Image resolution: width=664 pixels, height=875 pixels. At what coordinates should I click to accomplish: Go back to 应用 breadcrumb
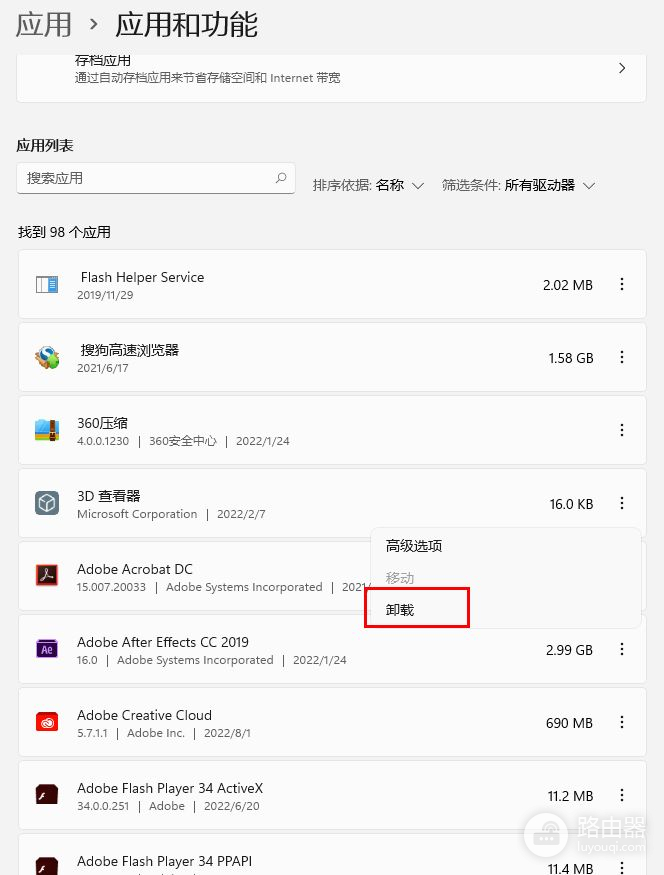[44, 25]
